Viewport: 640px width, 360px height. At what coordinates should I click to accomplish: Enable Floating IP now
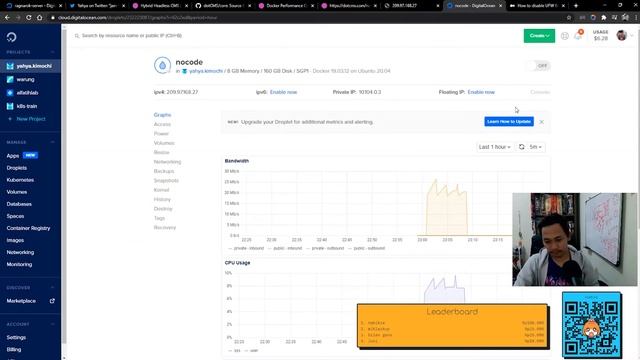point(481,92)
